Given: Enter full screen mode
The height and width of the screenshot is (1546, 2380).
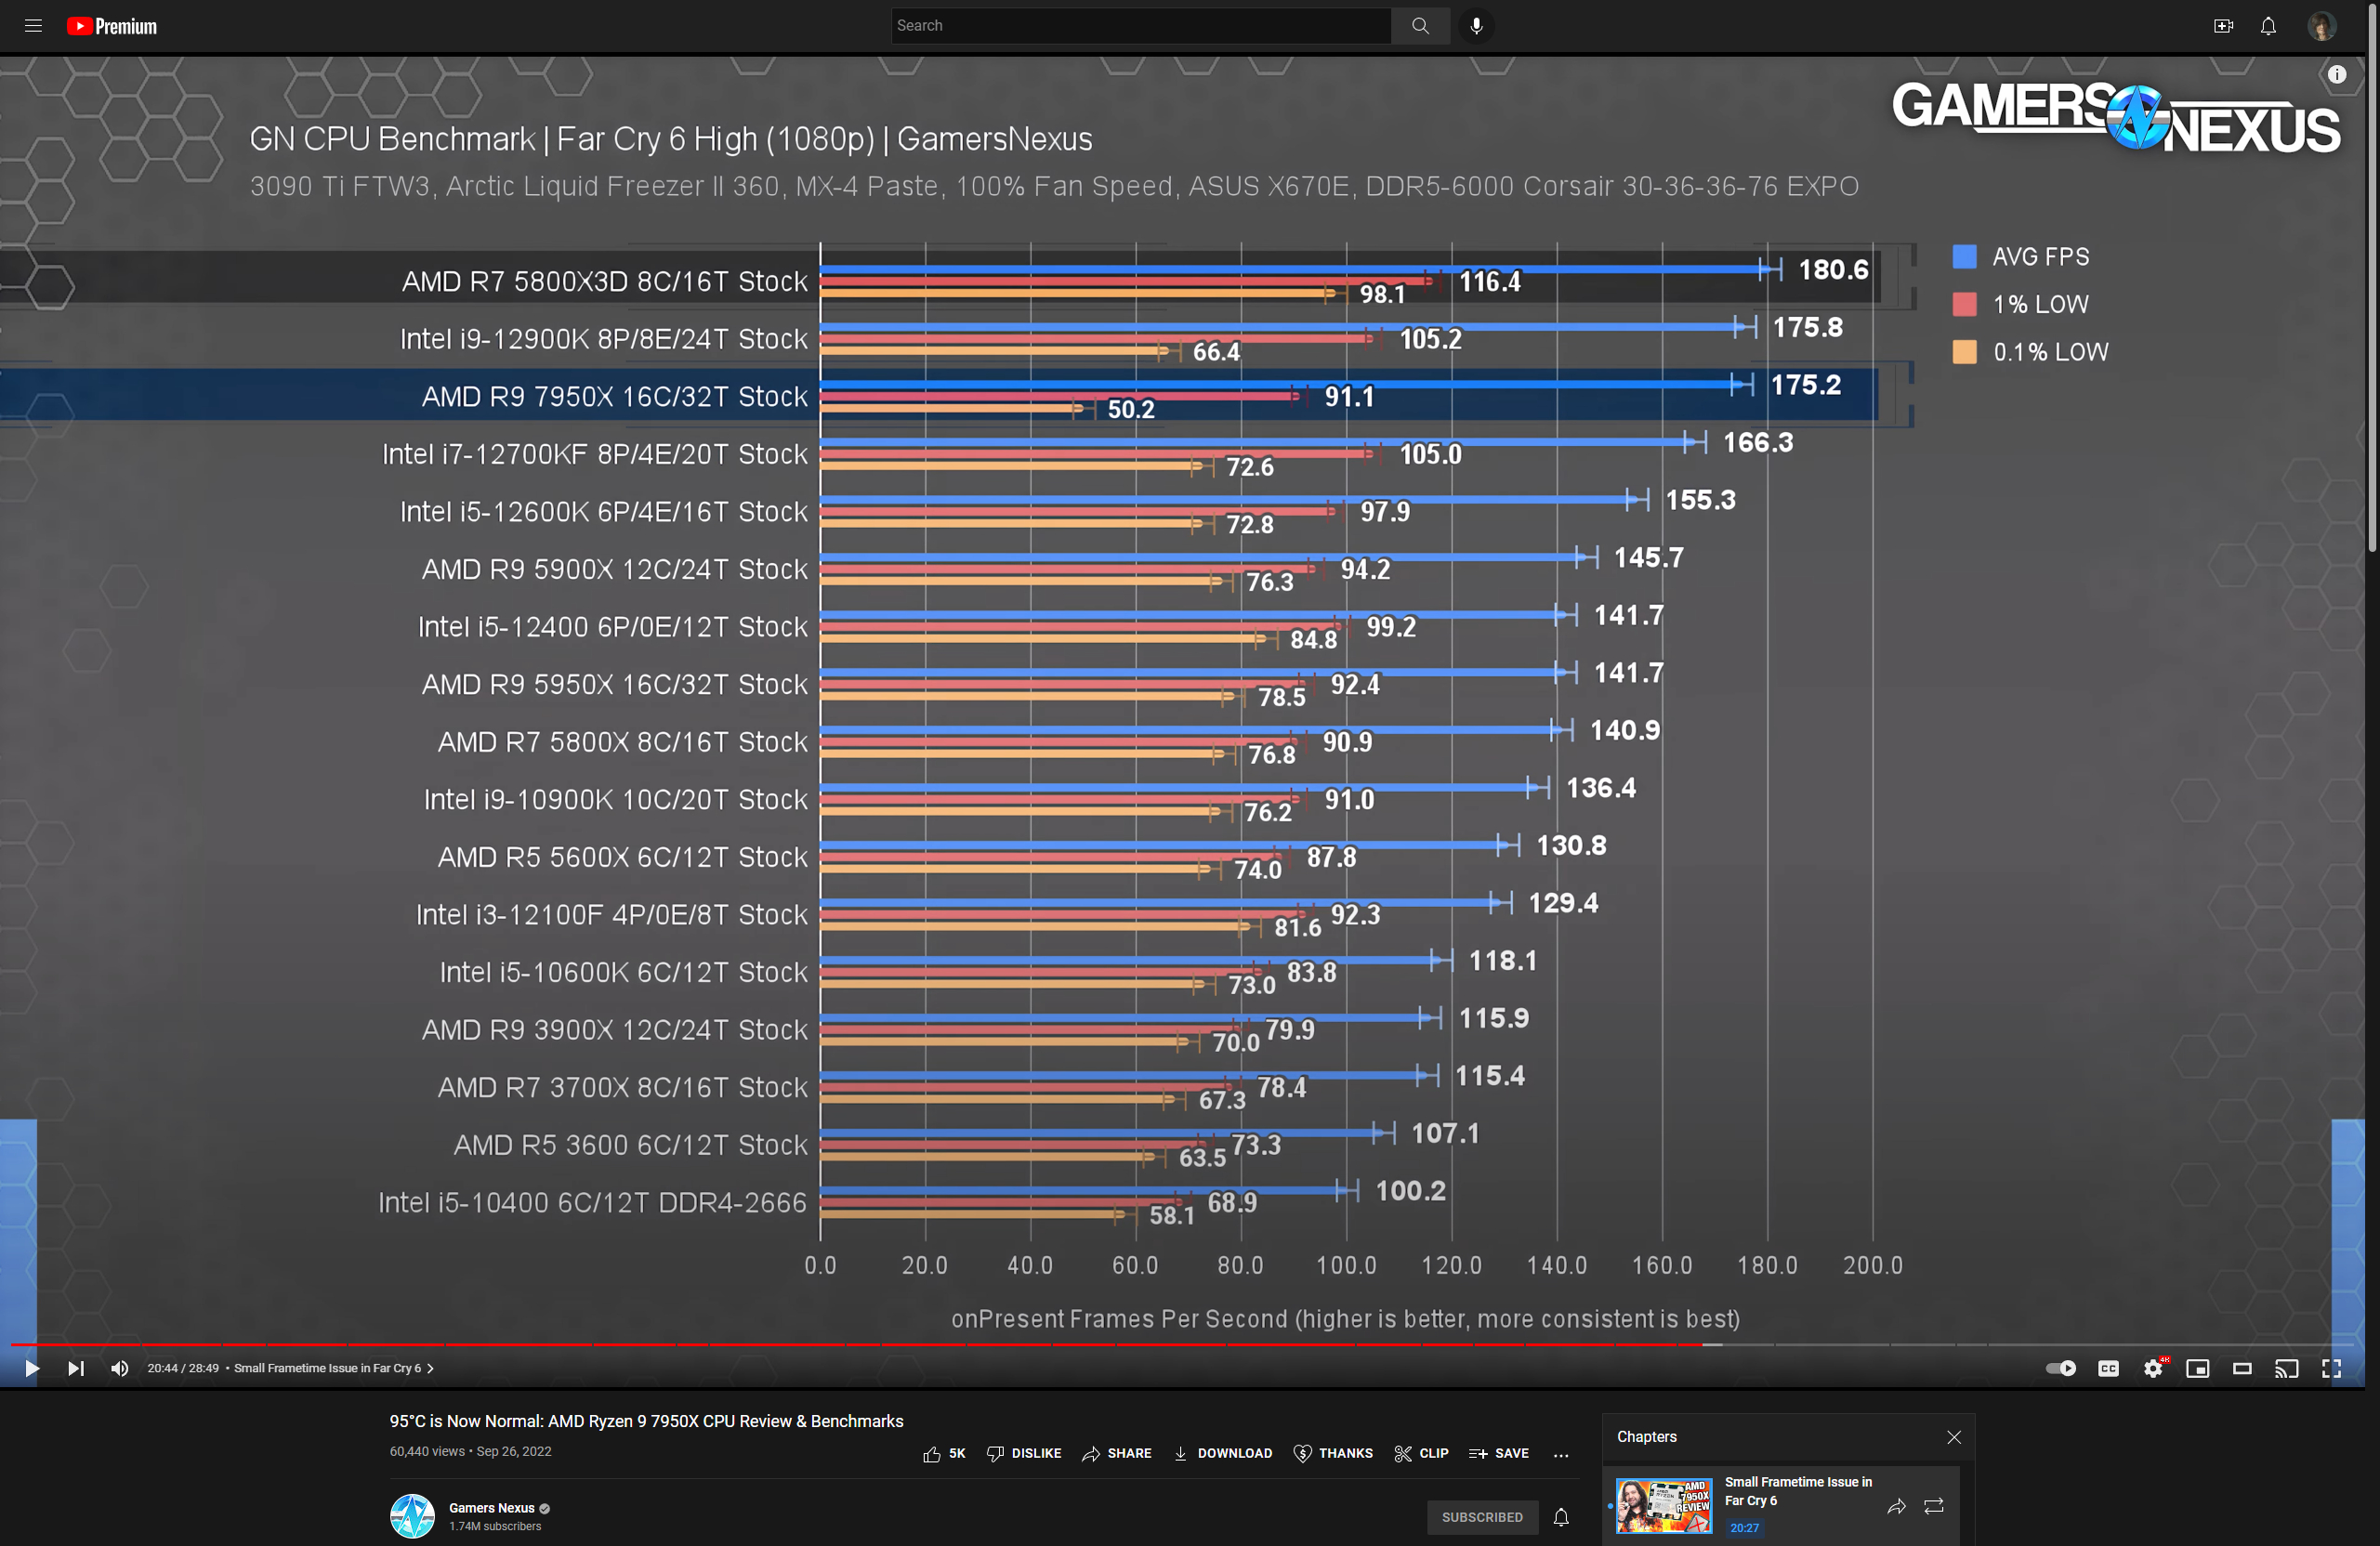Looking at the screenshot, I should tap(2331, 1368).
